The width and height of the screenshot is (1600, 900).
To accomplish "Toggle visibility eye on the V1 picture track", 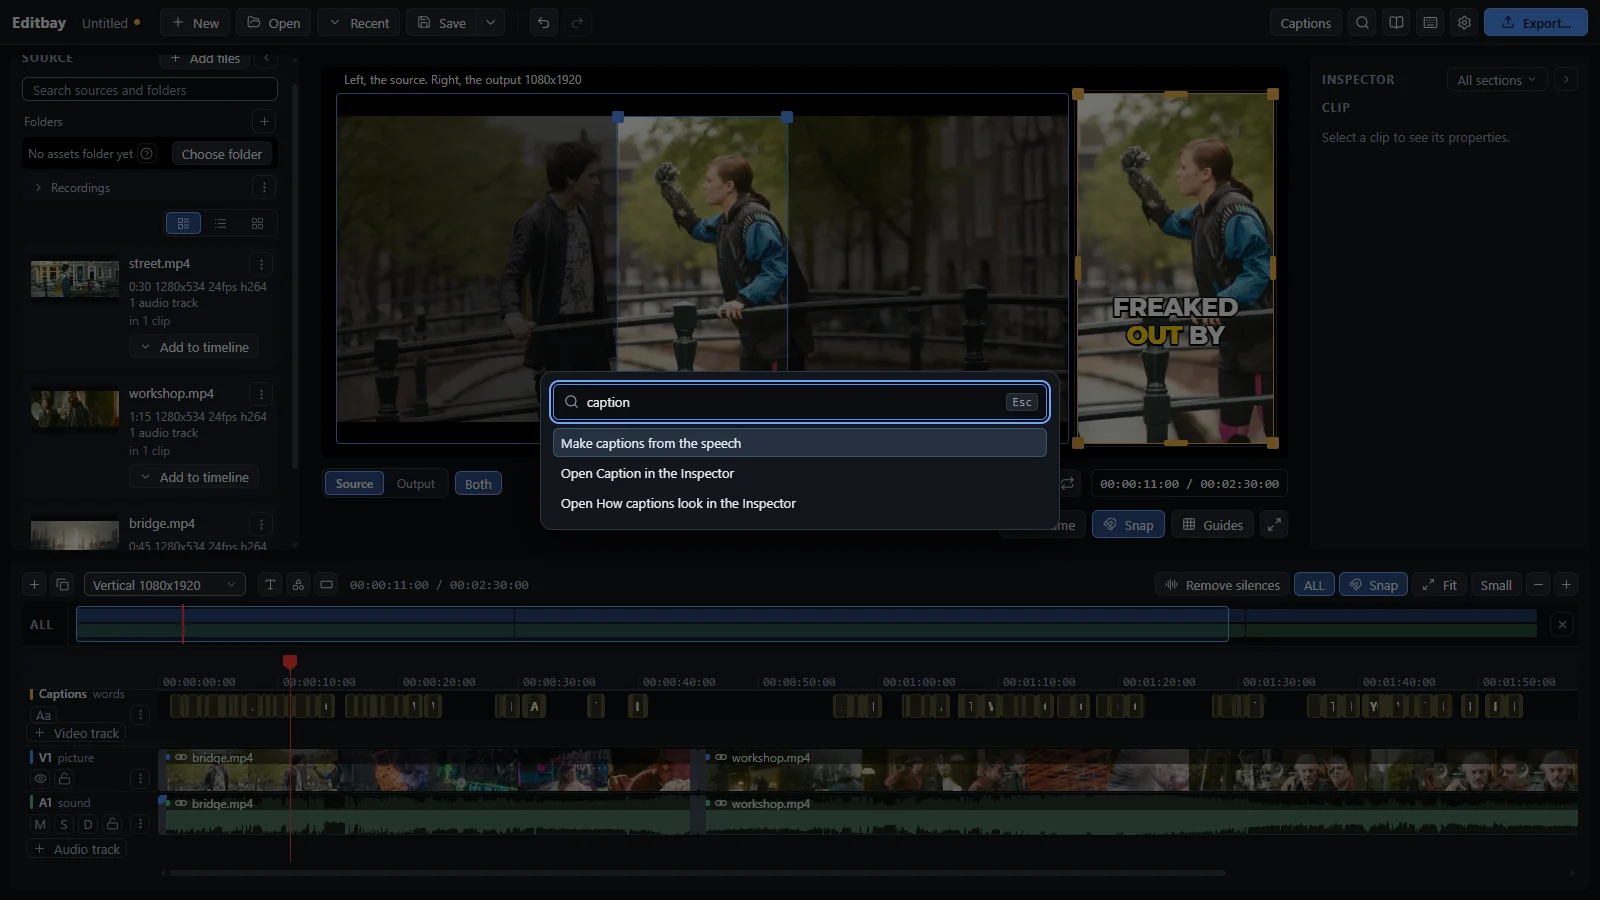I will 40,779.
